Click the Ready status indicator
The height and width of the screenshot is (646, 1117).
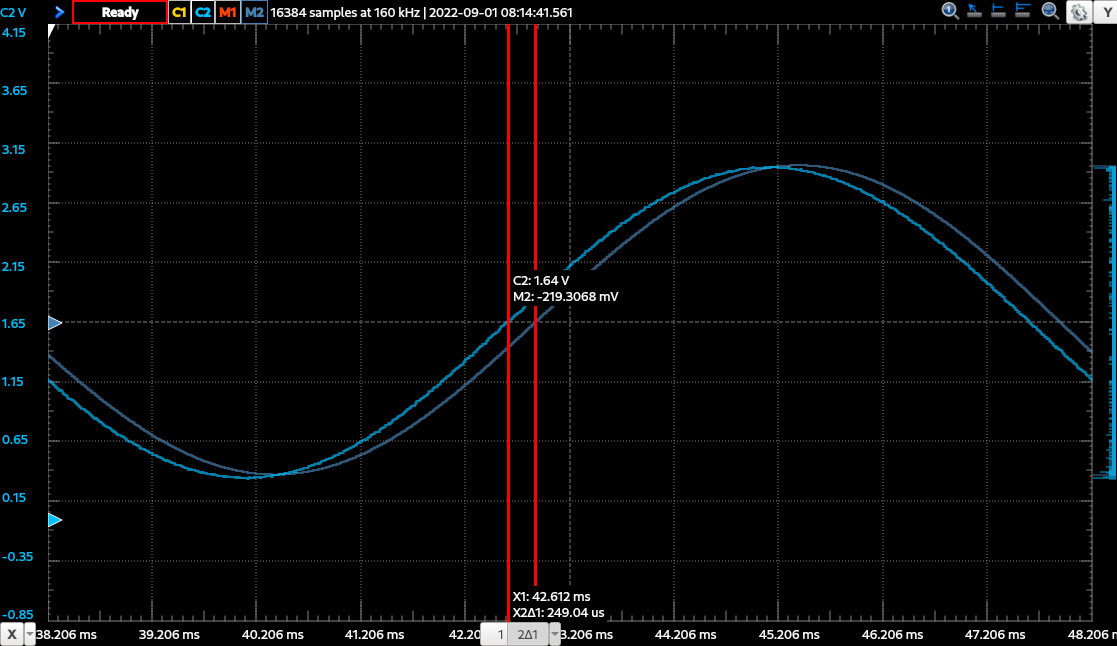coord(119,12)
